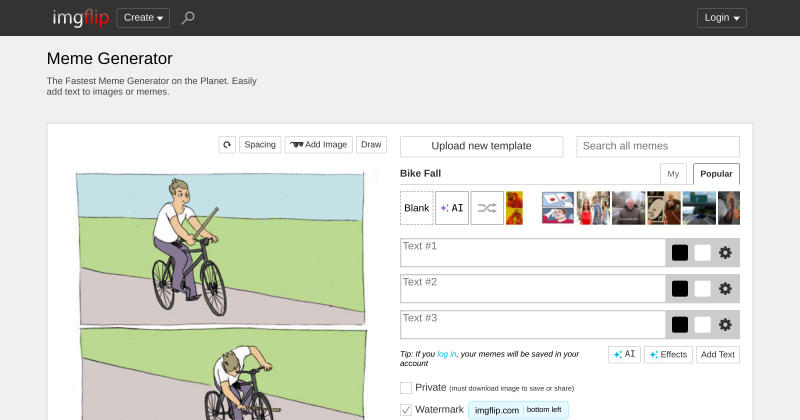Open black font color swatch for Text #1
The height and width of the screenshot is (420, 800).
tap(680, 253)
